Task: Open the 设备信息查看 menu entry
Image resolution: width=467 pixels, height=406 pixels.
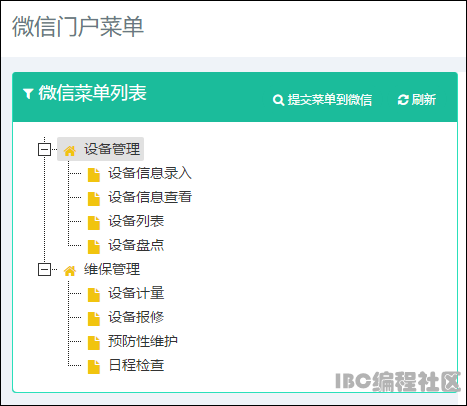Action: [150, 197]
